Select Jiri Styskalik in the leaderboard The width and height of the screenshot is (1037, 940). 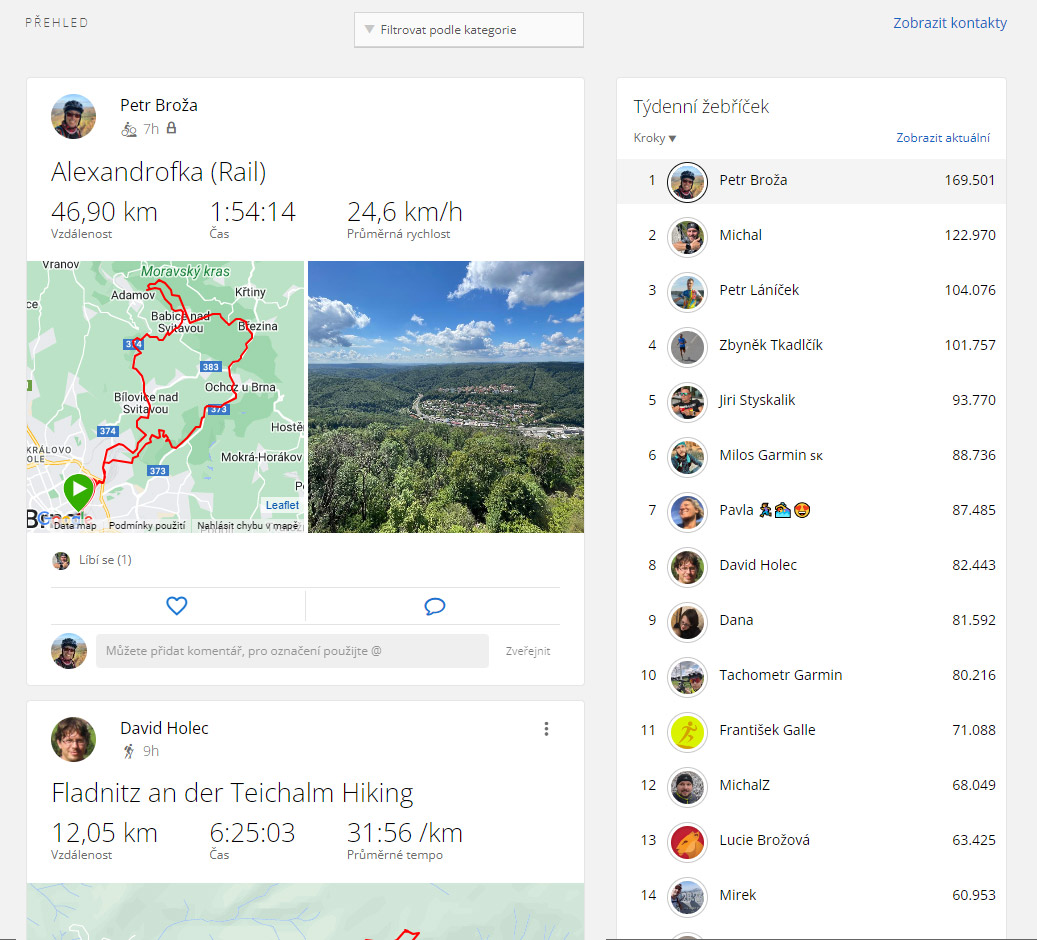pyautogui.click(x=757, y=400)
